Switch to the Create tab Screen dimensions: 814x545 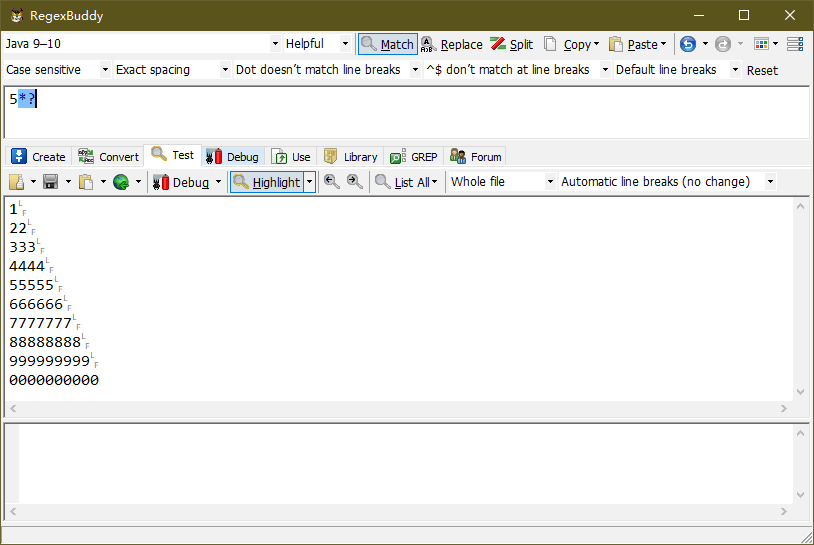[39, 156]
